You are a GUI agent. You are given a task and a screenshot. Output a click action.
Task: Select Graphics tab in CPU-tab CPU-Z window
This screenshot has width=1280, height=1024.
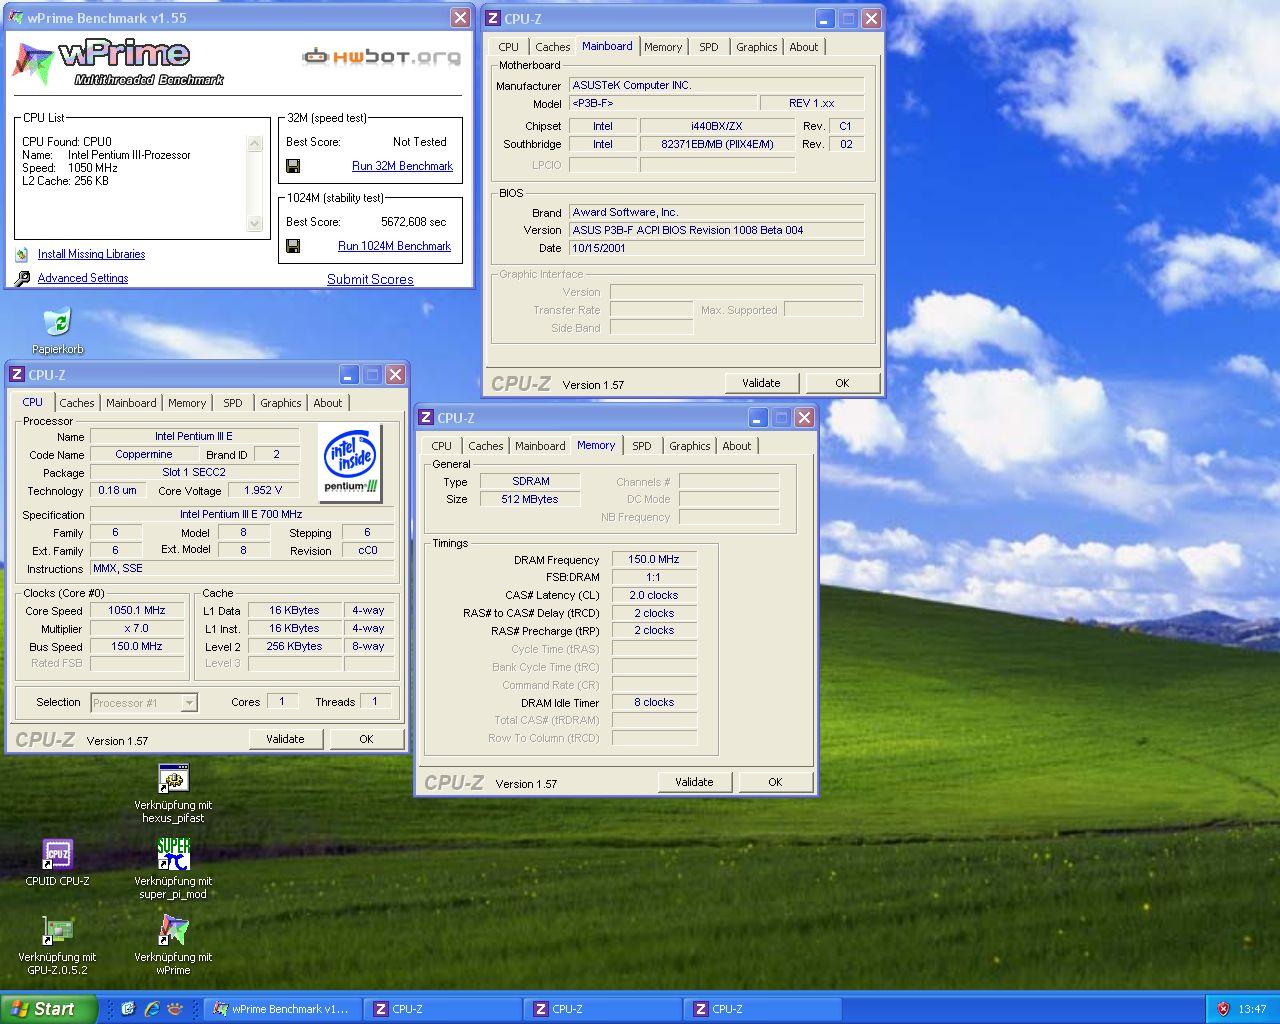[281, 403]
